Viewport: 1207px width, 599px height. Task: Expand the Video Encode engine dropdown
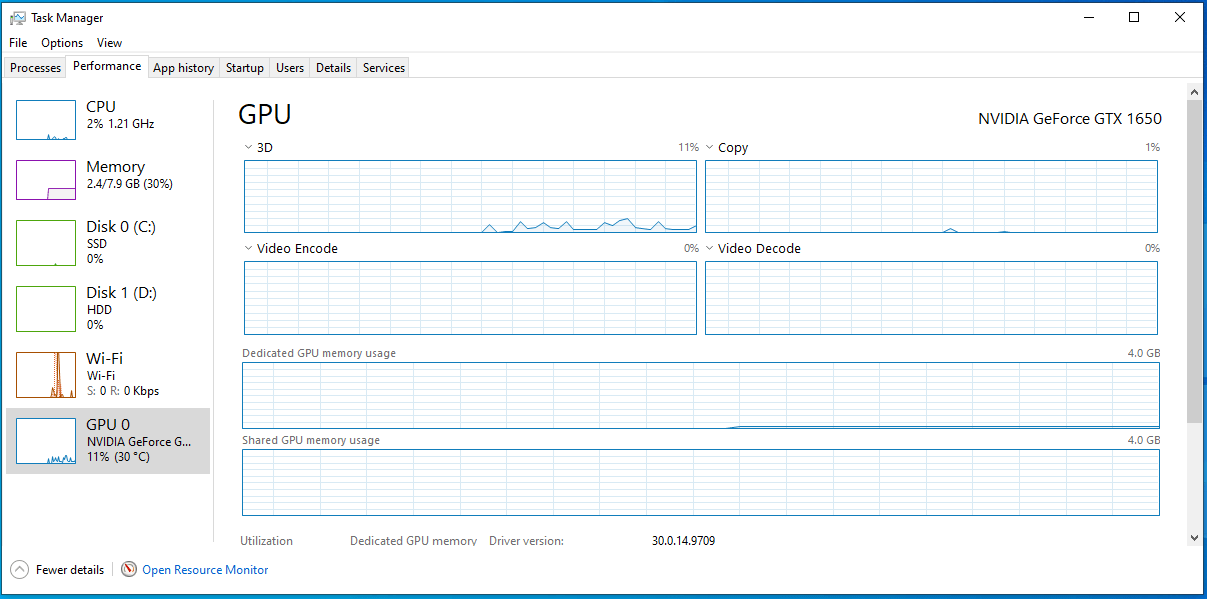point(249,249)
